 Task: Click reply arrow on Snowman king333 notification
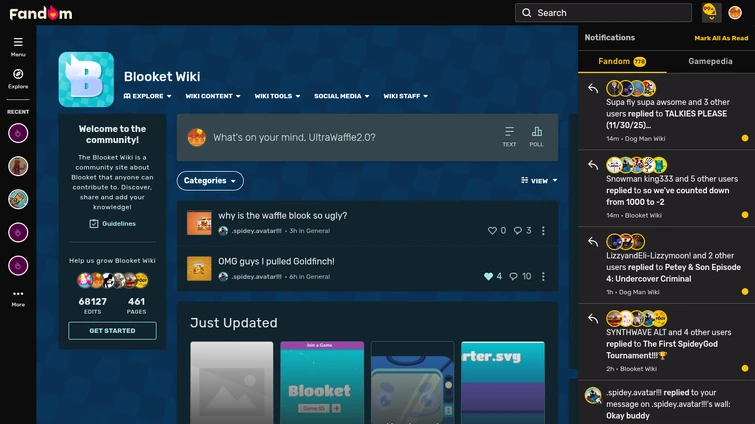(593, 165)
